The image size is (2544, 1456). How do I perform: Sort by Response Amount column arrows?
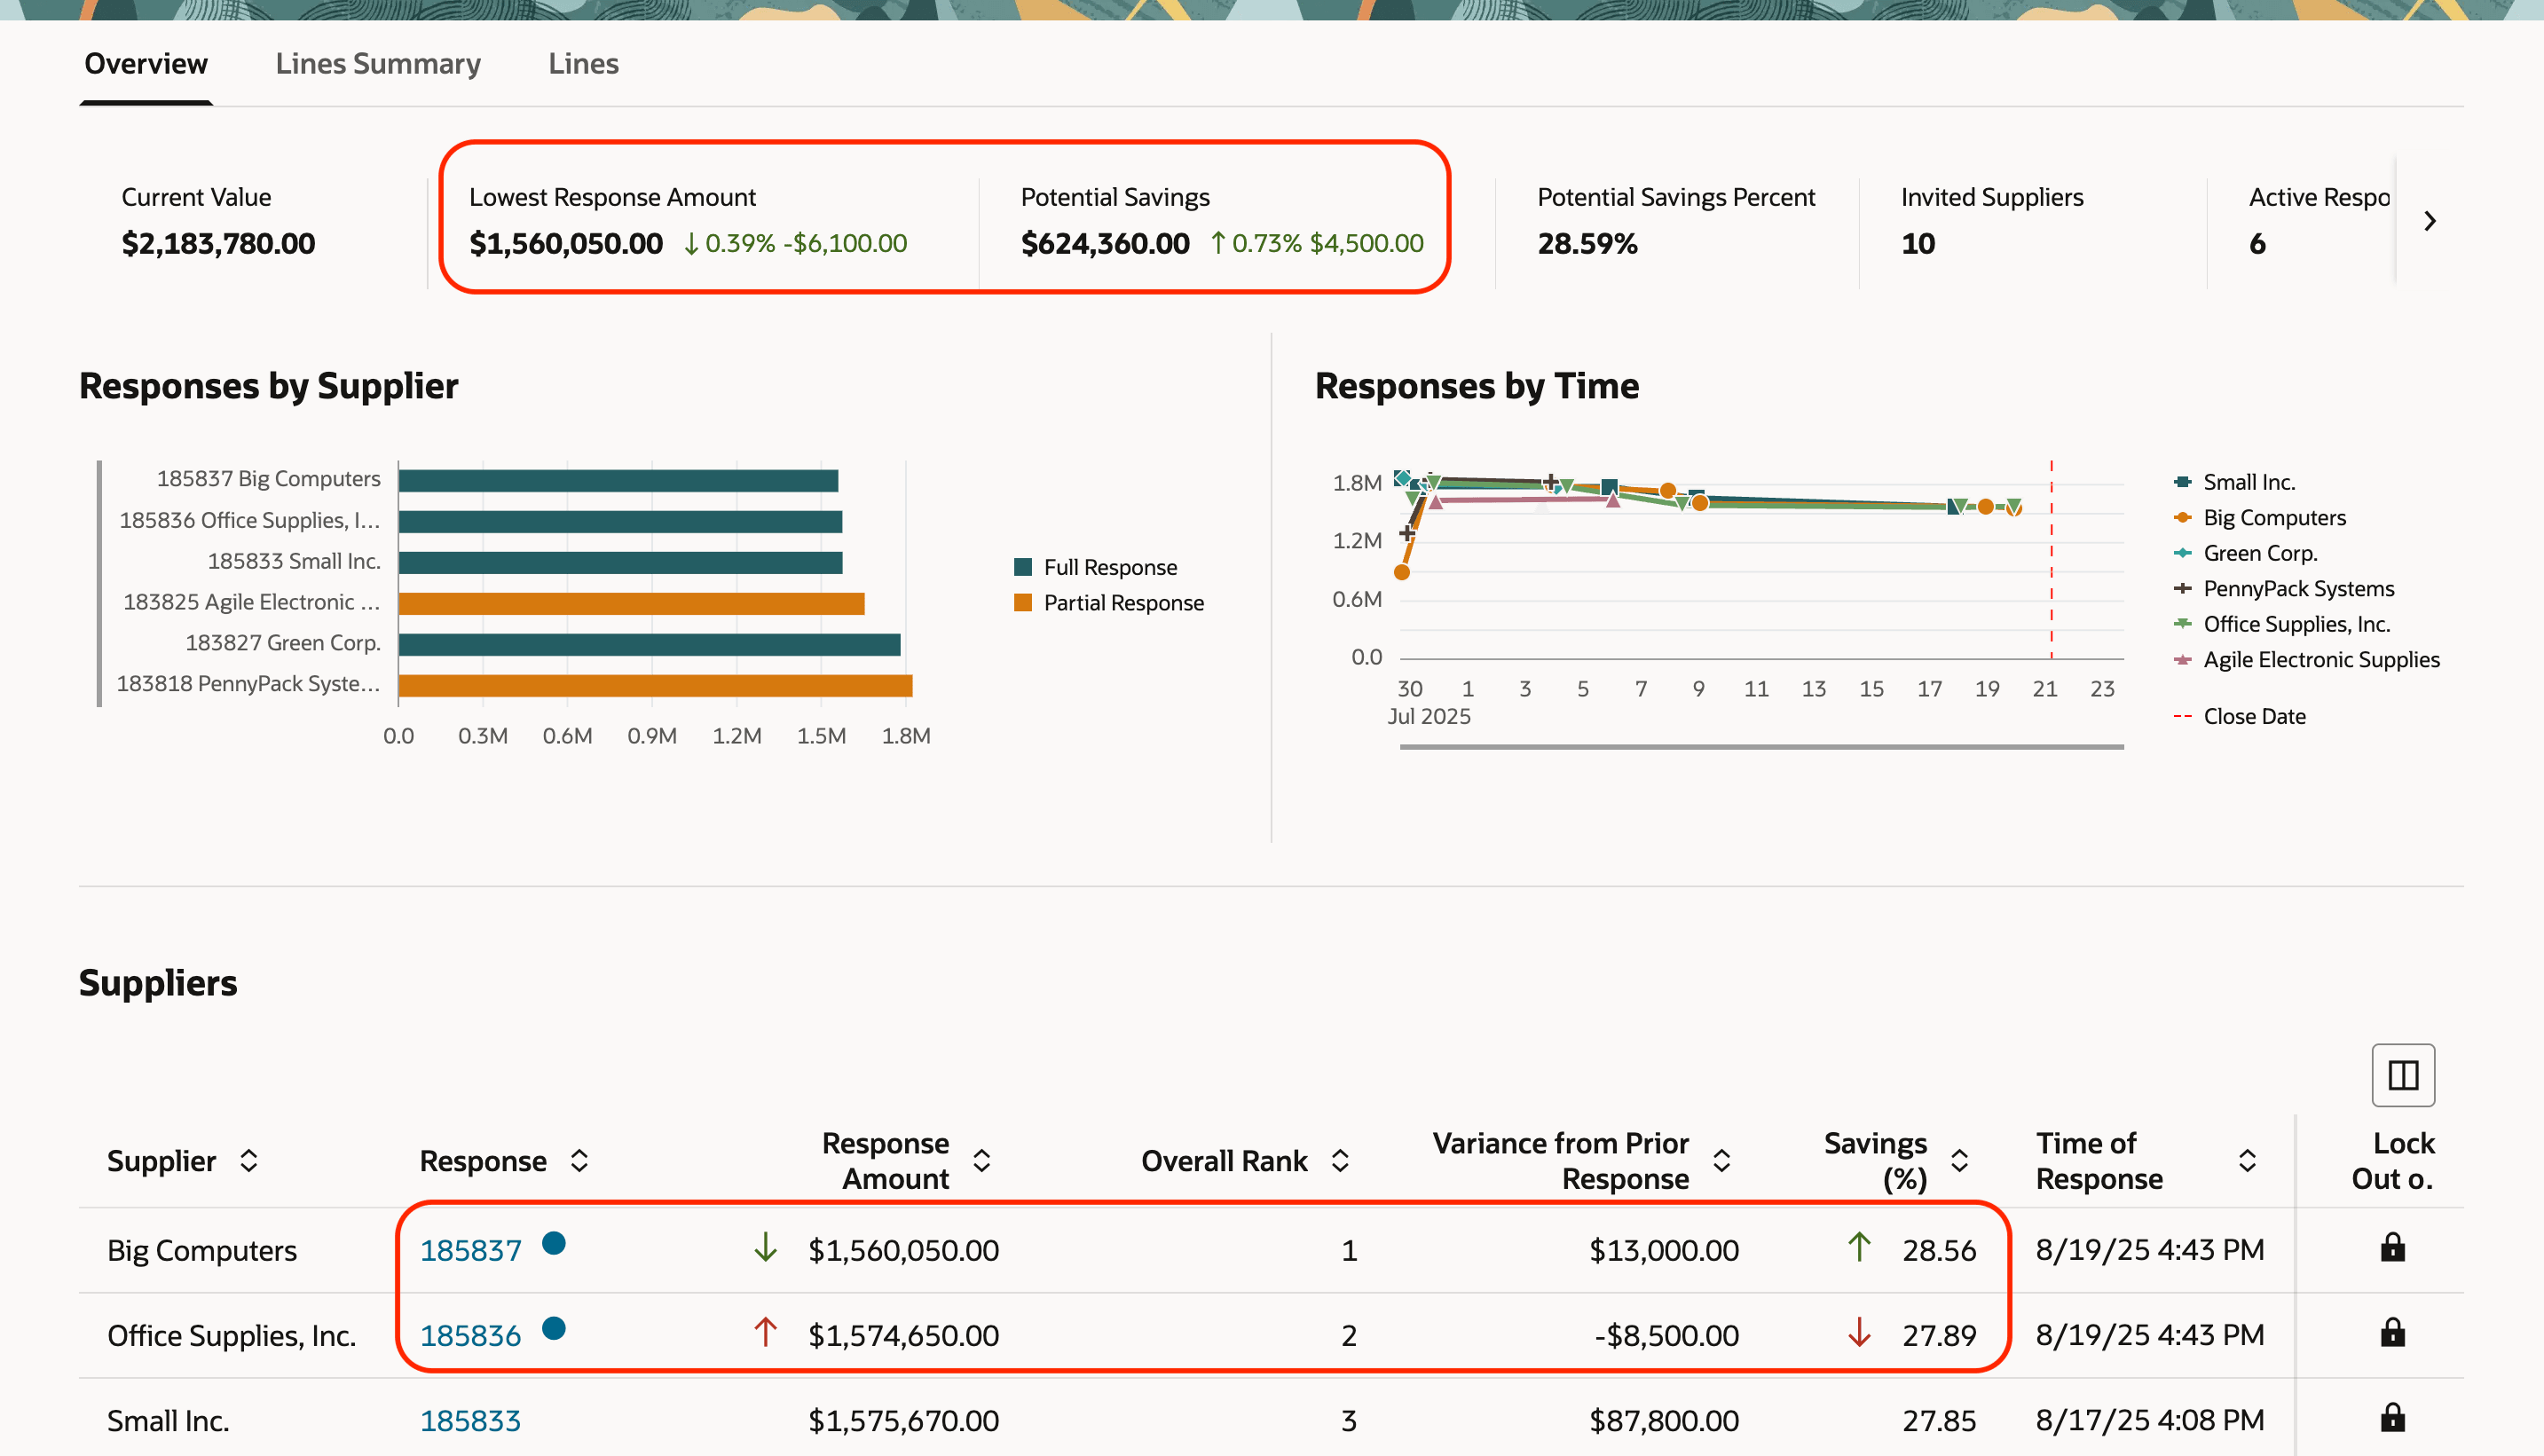[x=981, y=1160]
